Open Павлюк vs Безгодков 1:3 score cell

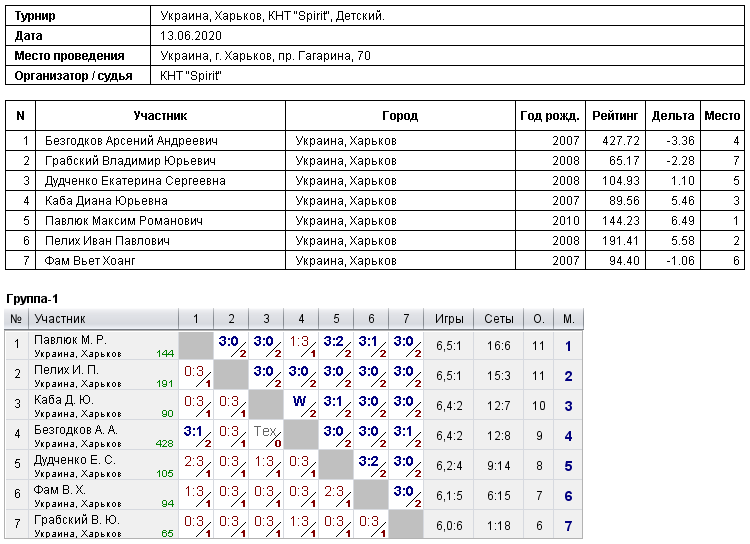[x=301, y=345]
